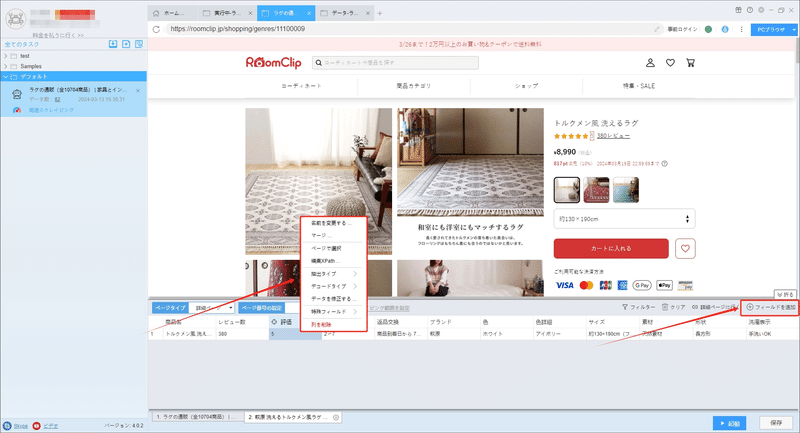Click the user avatar at top left

click(x=15, y=19)
